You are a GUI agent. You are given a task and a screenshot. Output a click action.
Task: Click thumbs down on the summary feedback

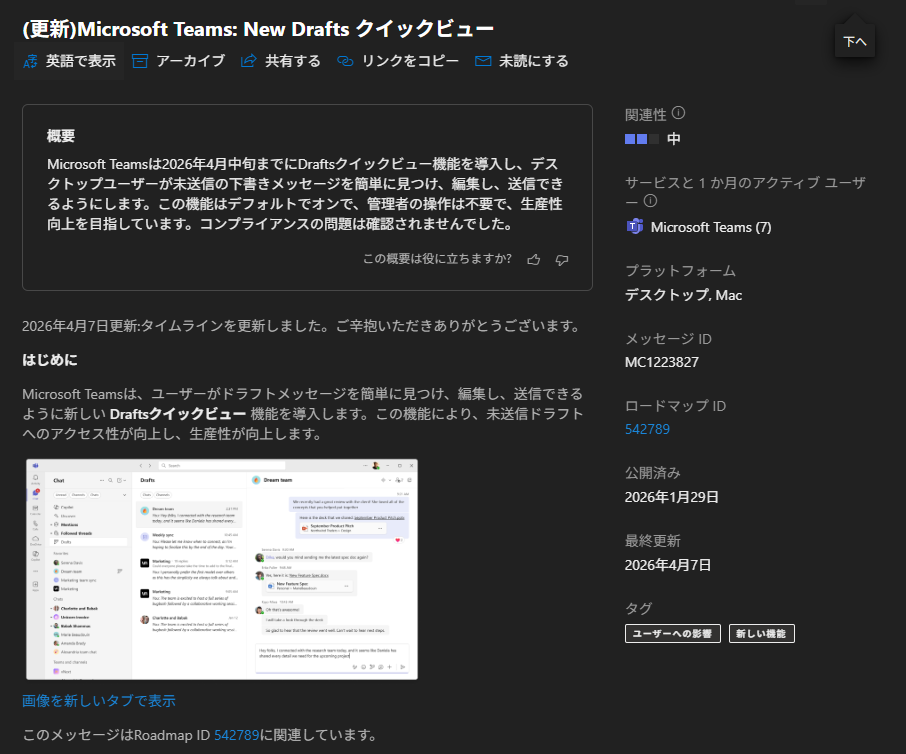point(562,260)
